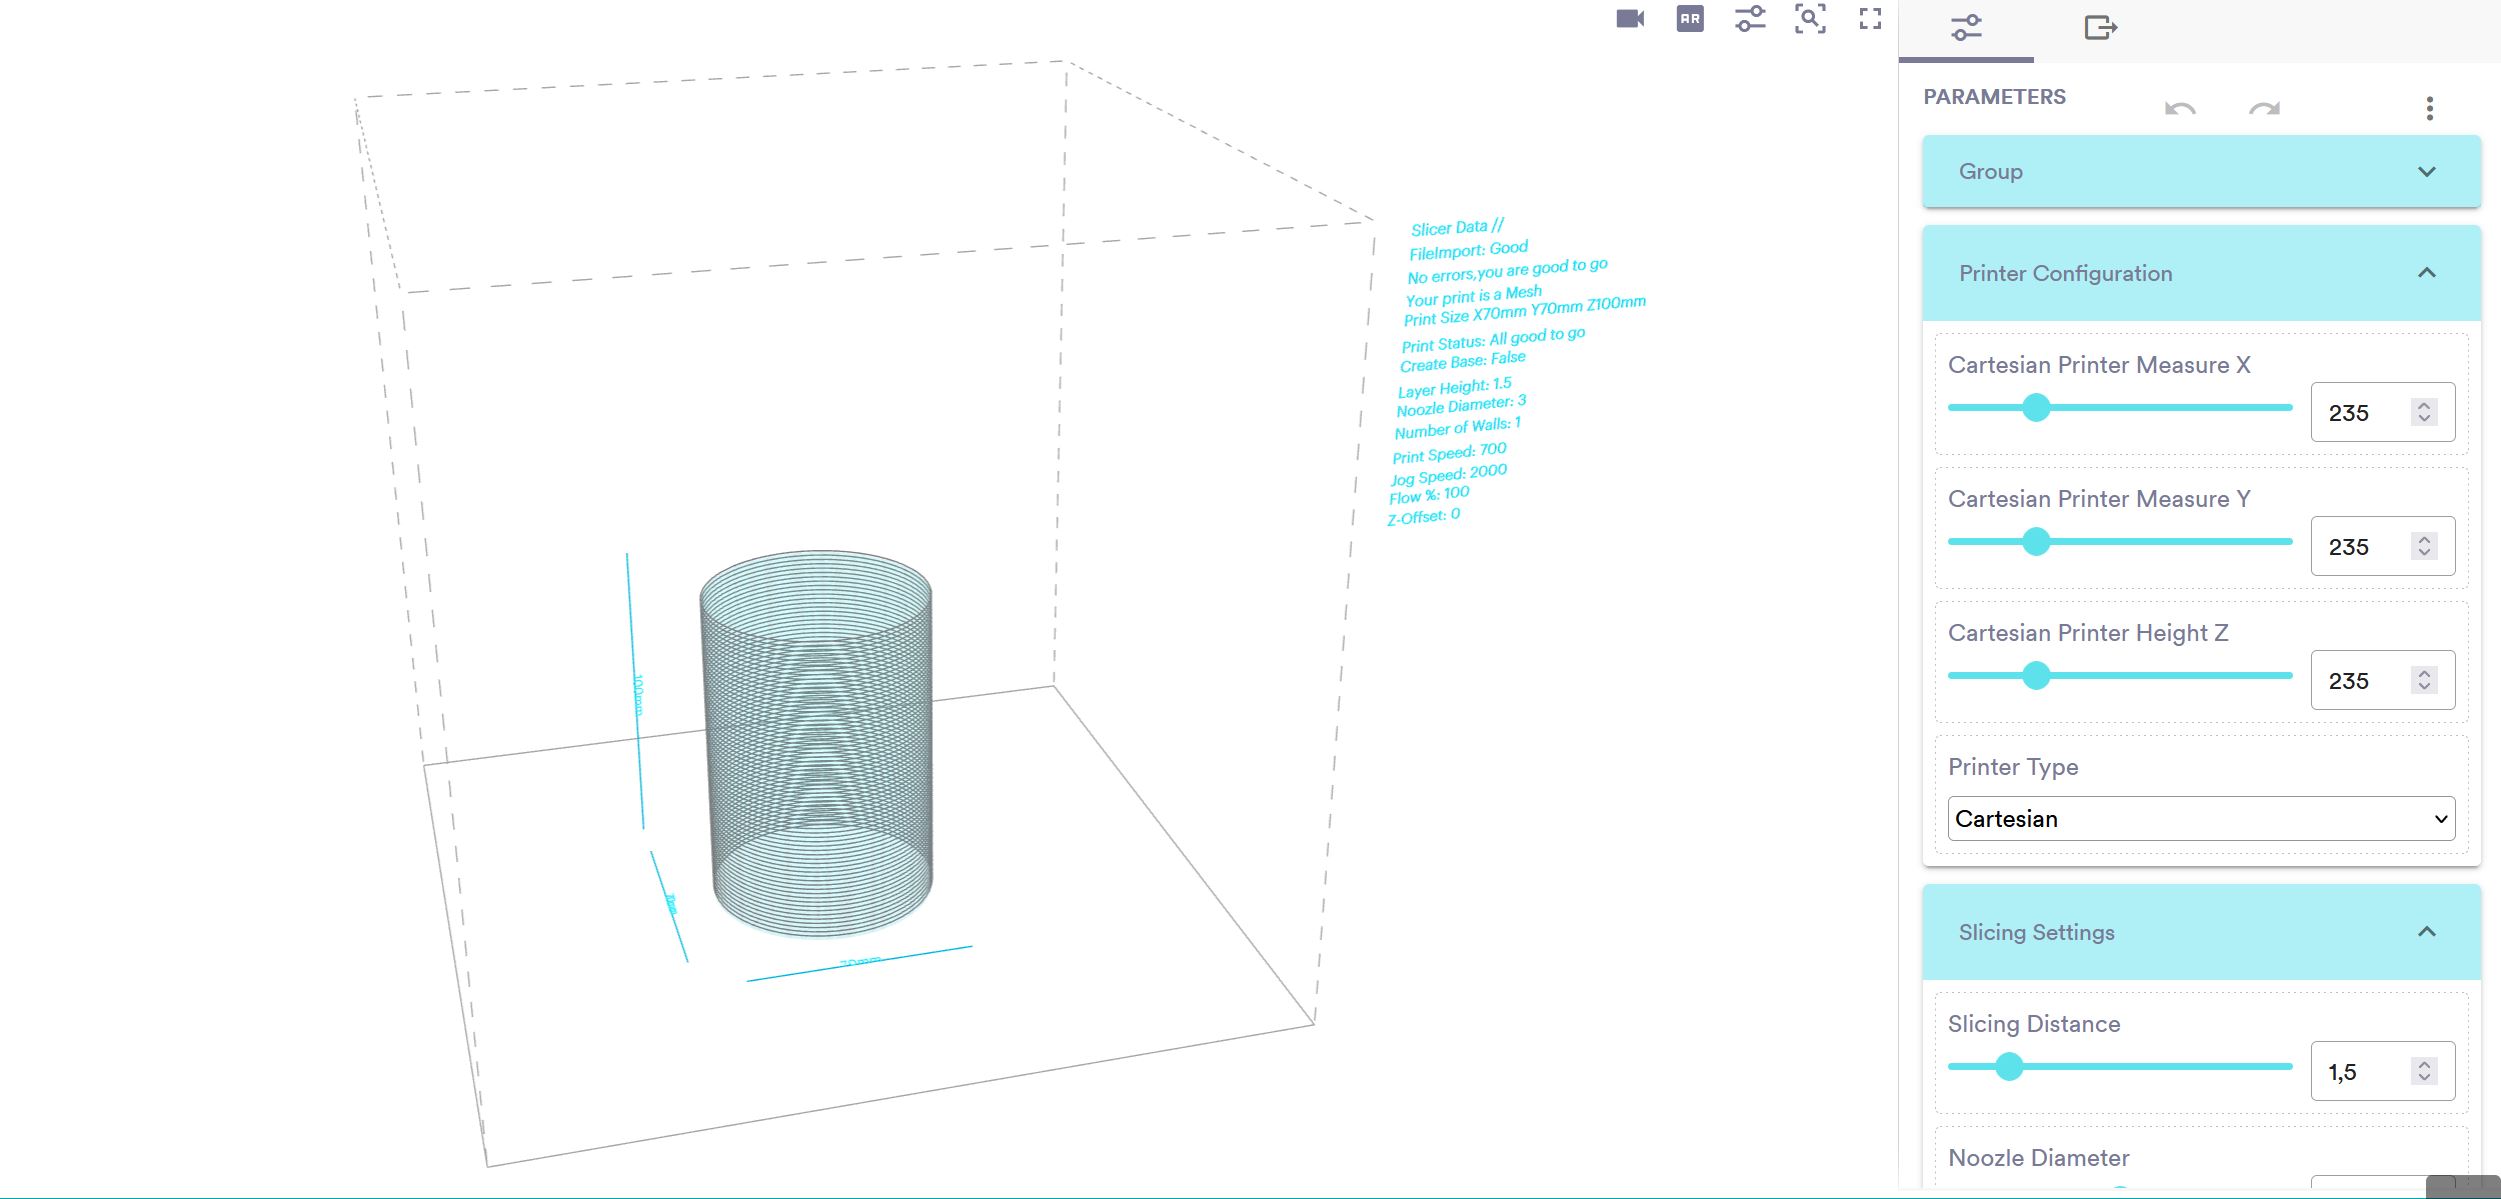Click the Cartesian Printer Measure Y input field

2369,545
